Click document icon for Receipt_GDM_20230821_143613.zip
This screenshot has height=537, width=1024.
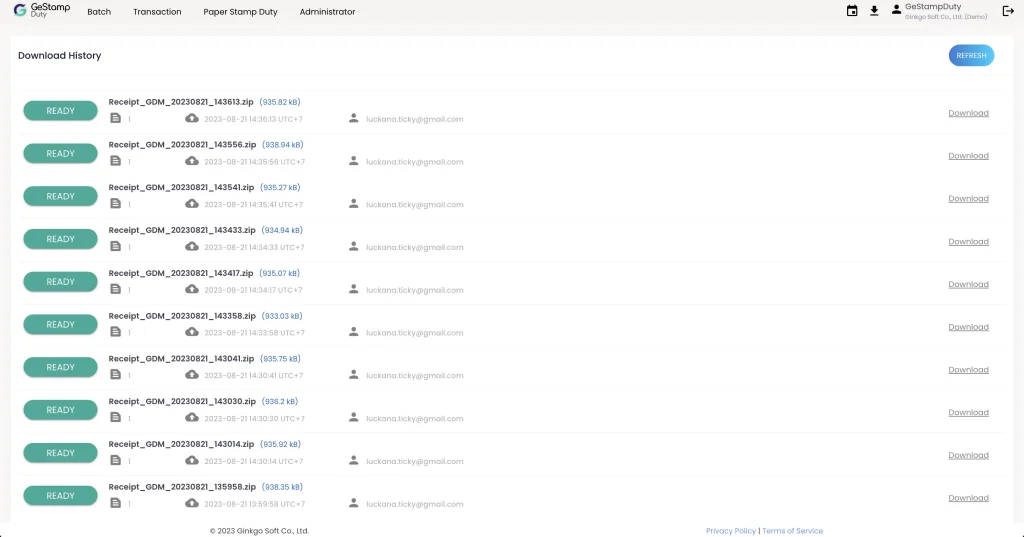(x=115, y=119)
